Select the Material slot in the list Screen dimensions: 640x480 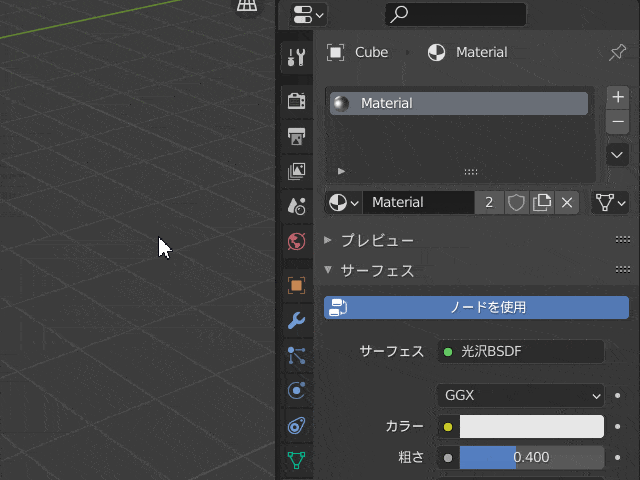pos(459,103)
